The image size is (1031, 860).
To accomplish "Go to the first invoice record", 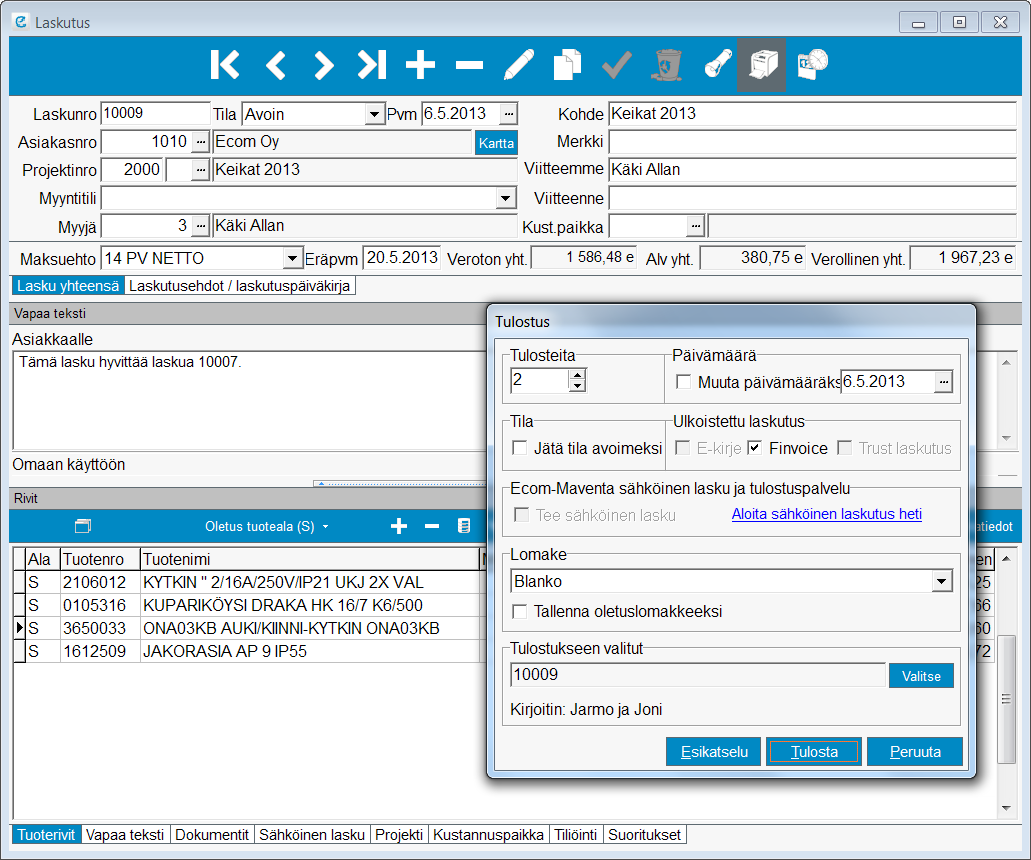I will point(225,65).
